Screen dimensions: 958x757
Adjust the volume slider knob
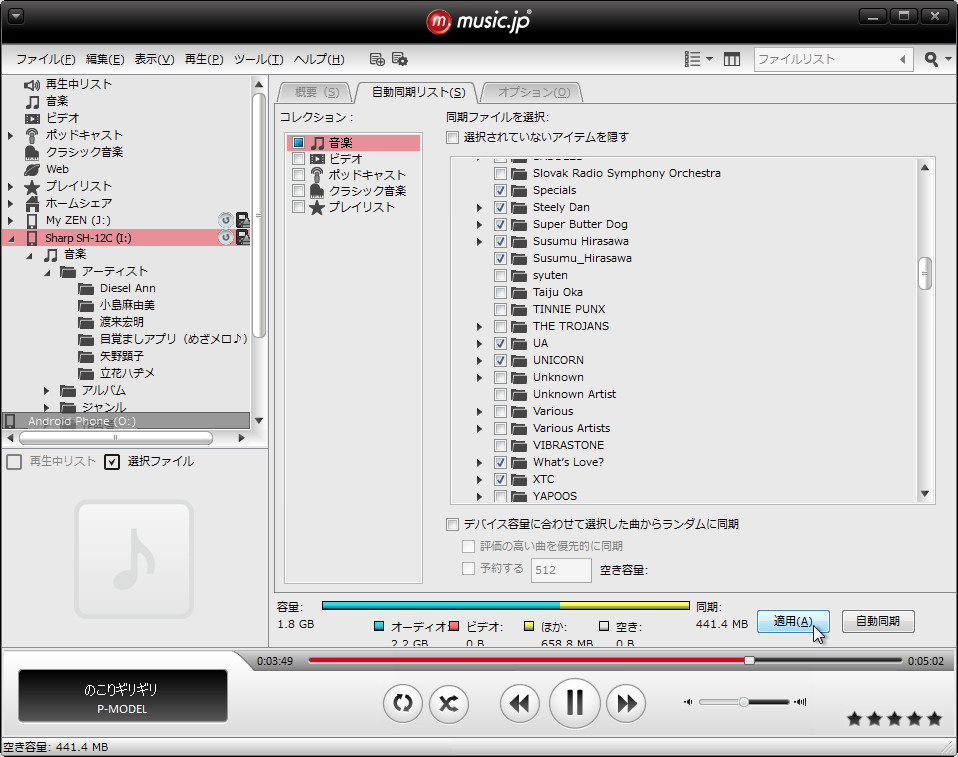click(744, 702)
